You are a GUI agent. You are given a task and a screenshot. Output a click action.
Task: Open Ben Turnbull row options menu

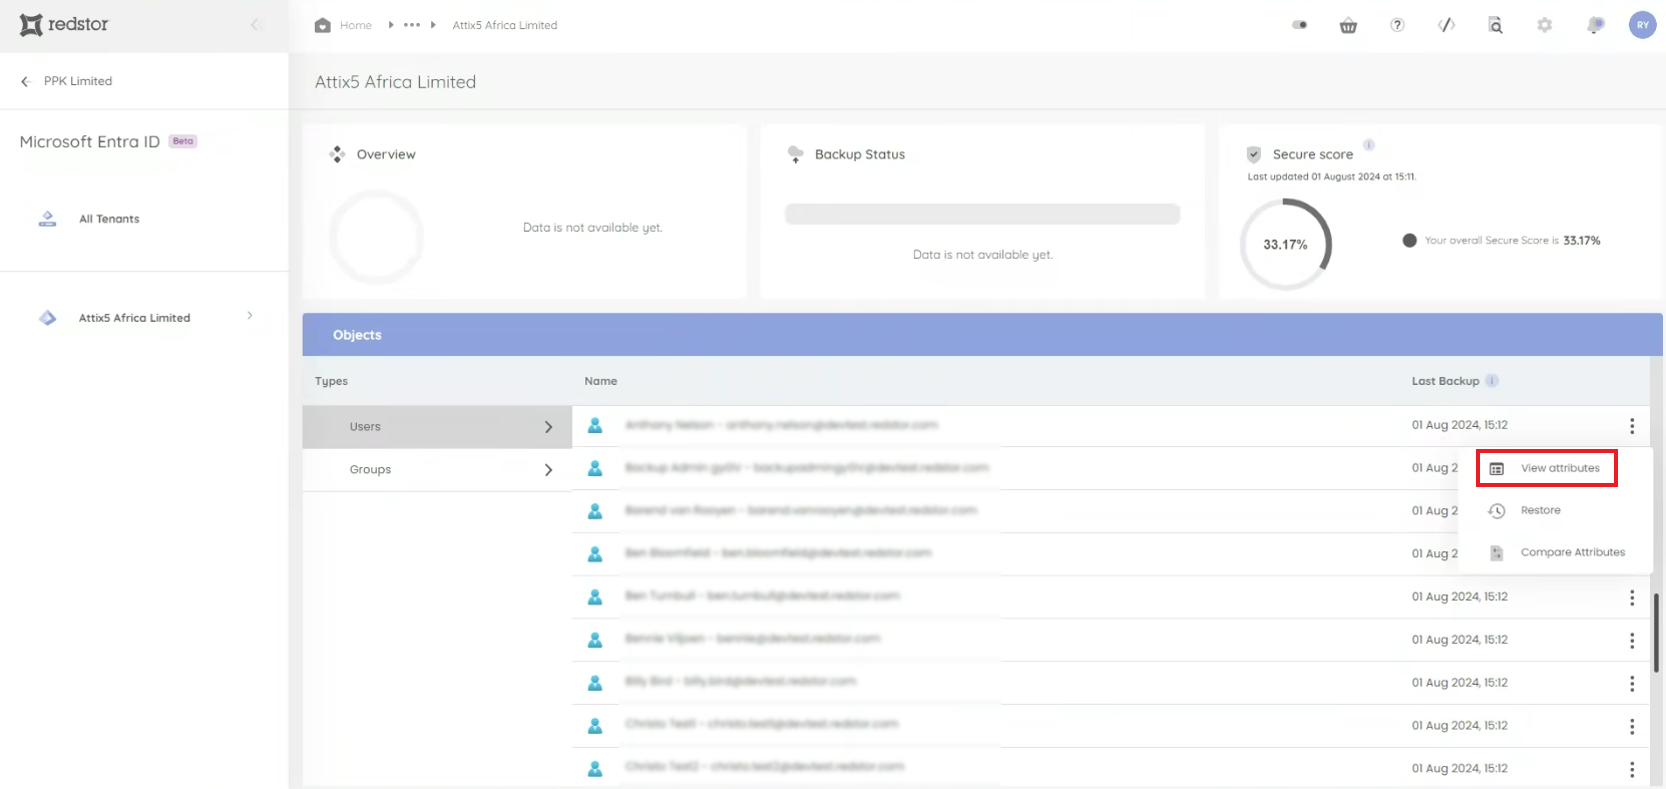1632,597
